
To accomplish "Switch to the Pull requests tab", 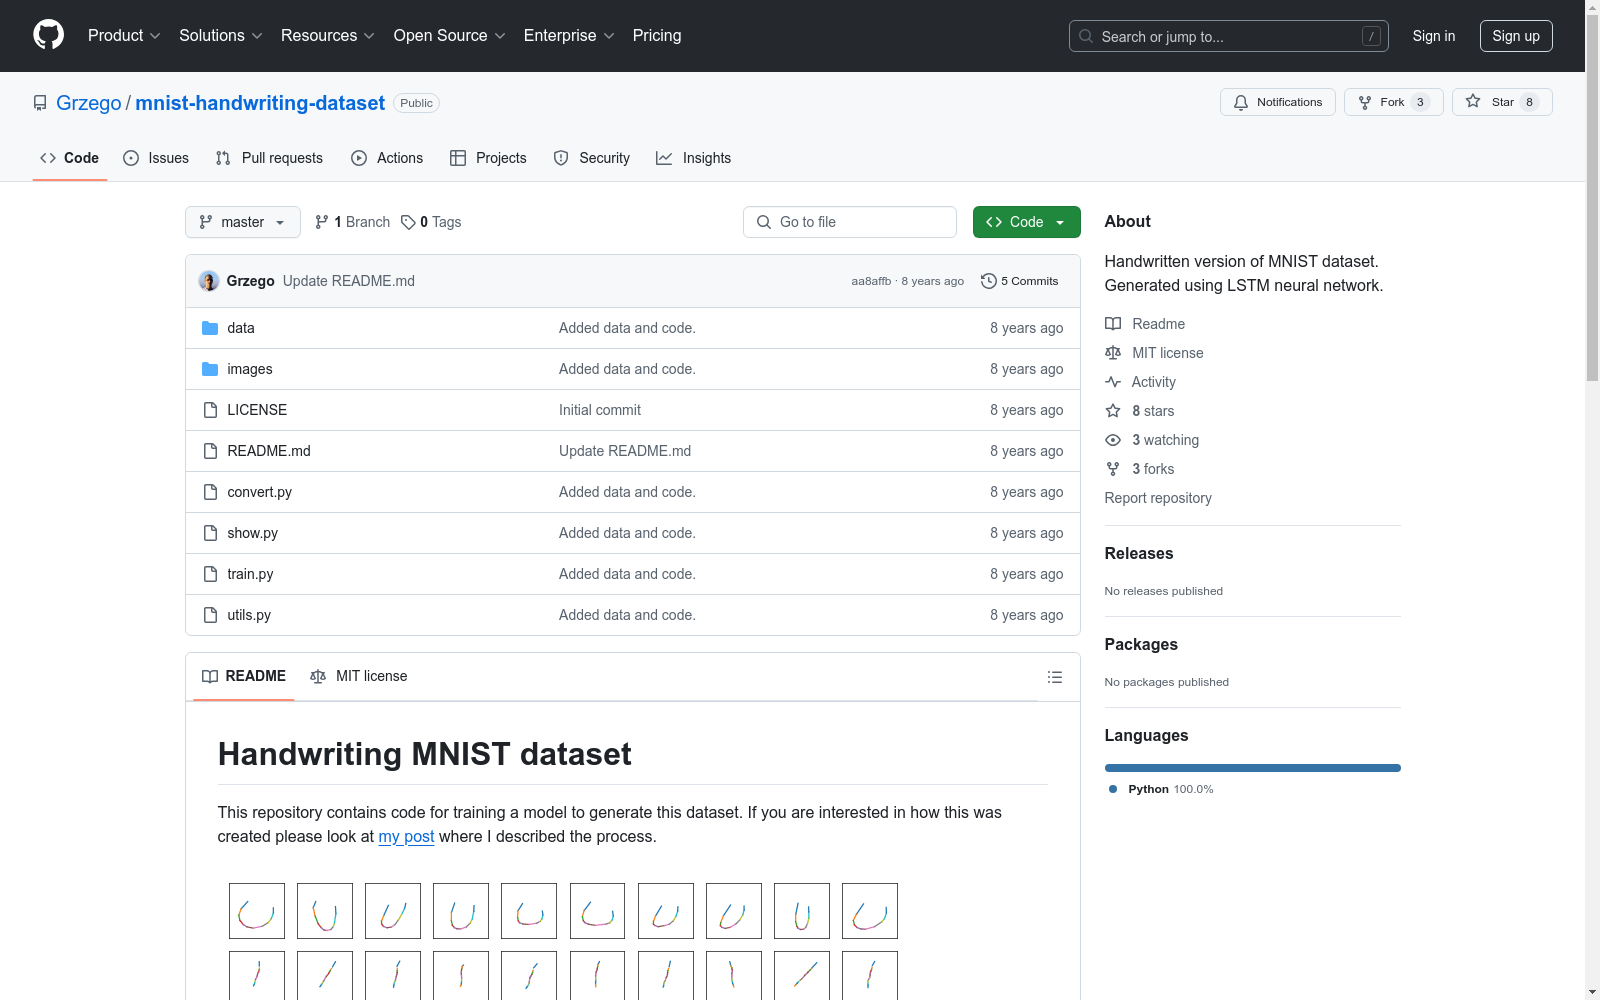I will tap(269, 158).
